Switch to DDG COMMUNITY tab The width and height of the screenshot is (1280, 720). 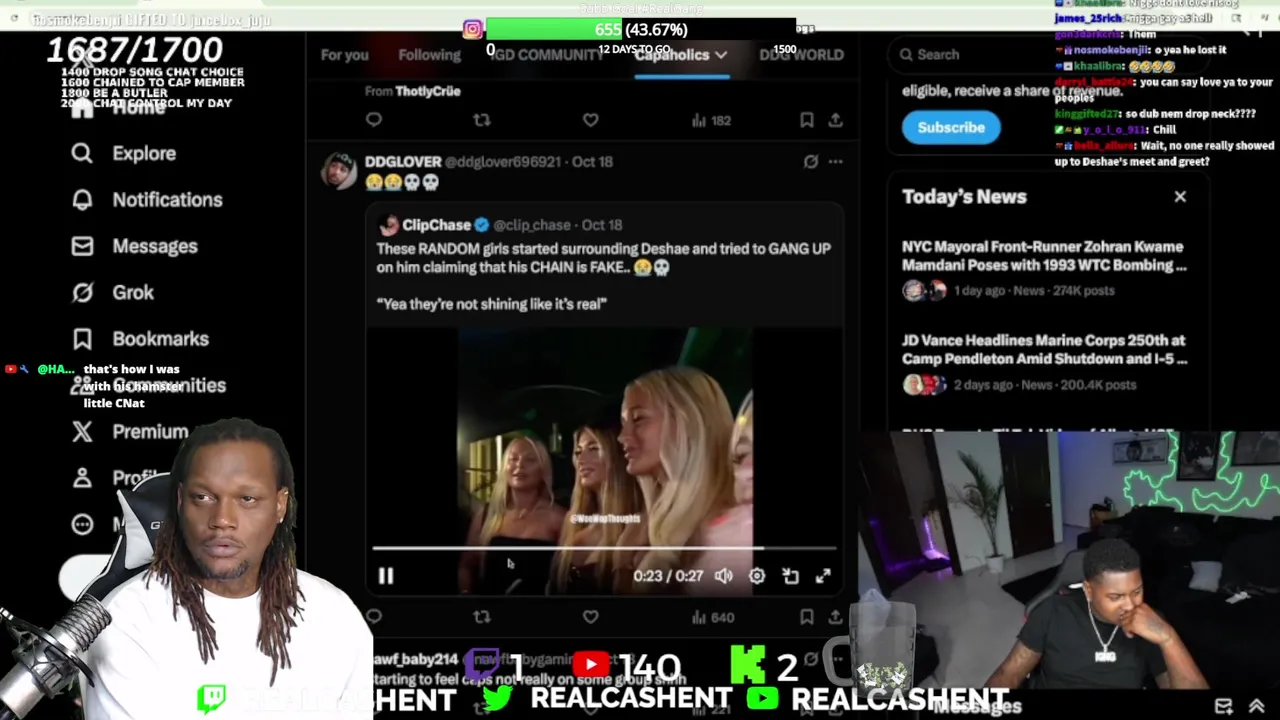[x=547, y=55]
